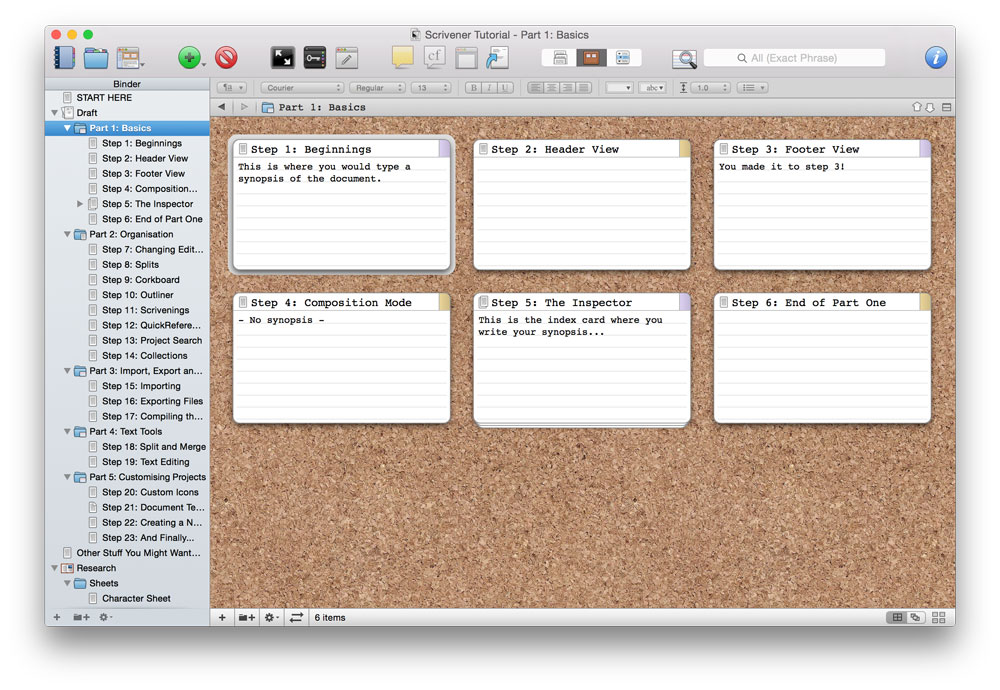The height and width of the screenshot is (690, 1000).
Task: Toggle bold formatting
Action: point(473,87)
